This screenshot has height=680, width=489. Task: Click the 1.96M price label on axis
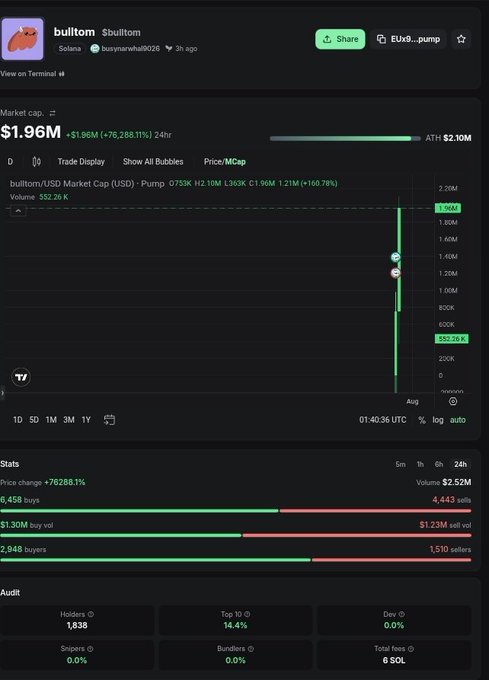pos(448,209)
